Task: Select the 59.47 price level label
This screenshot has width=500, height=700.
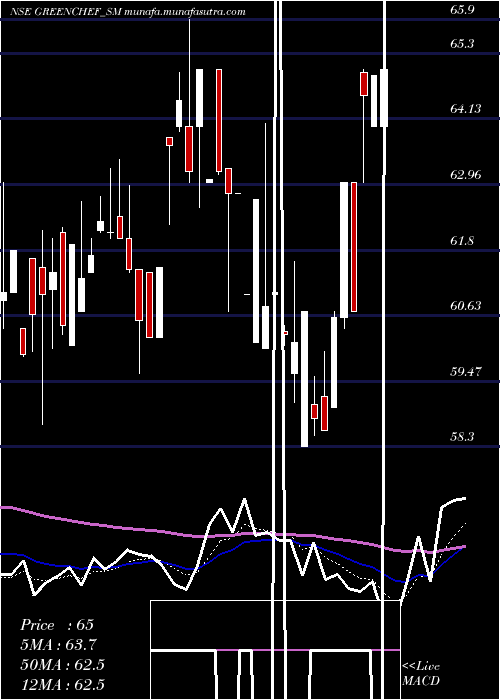Action: (x=466, y=371)
